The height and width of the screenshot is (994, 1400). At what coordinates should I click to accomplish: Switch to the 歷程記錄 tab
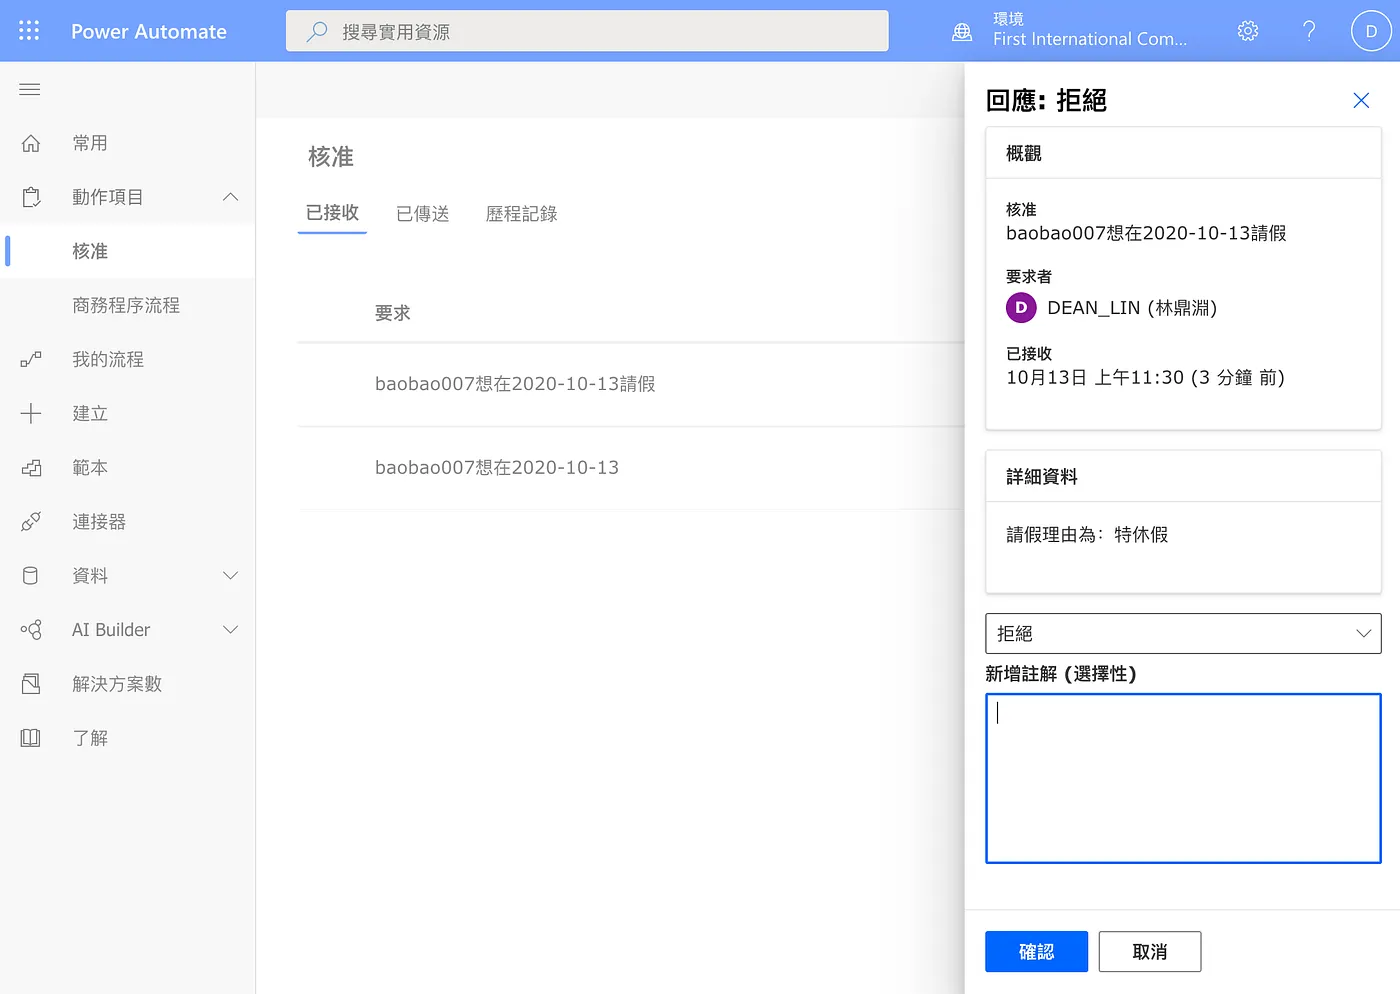(521, 213)
